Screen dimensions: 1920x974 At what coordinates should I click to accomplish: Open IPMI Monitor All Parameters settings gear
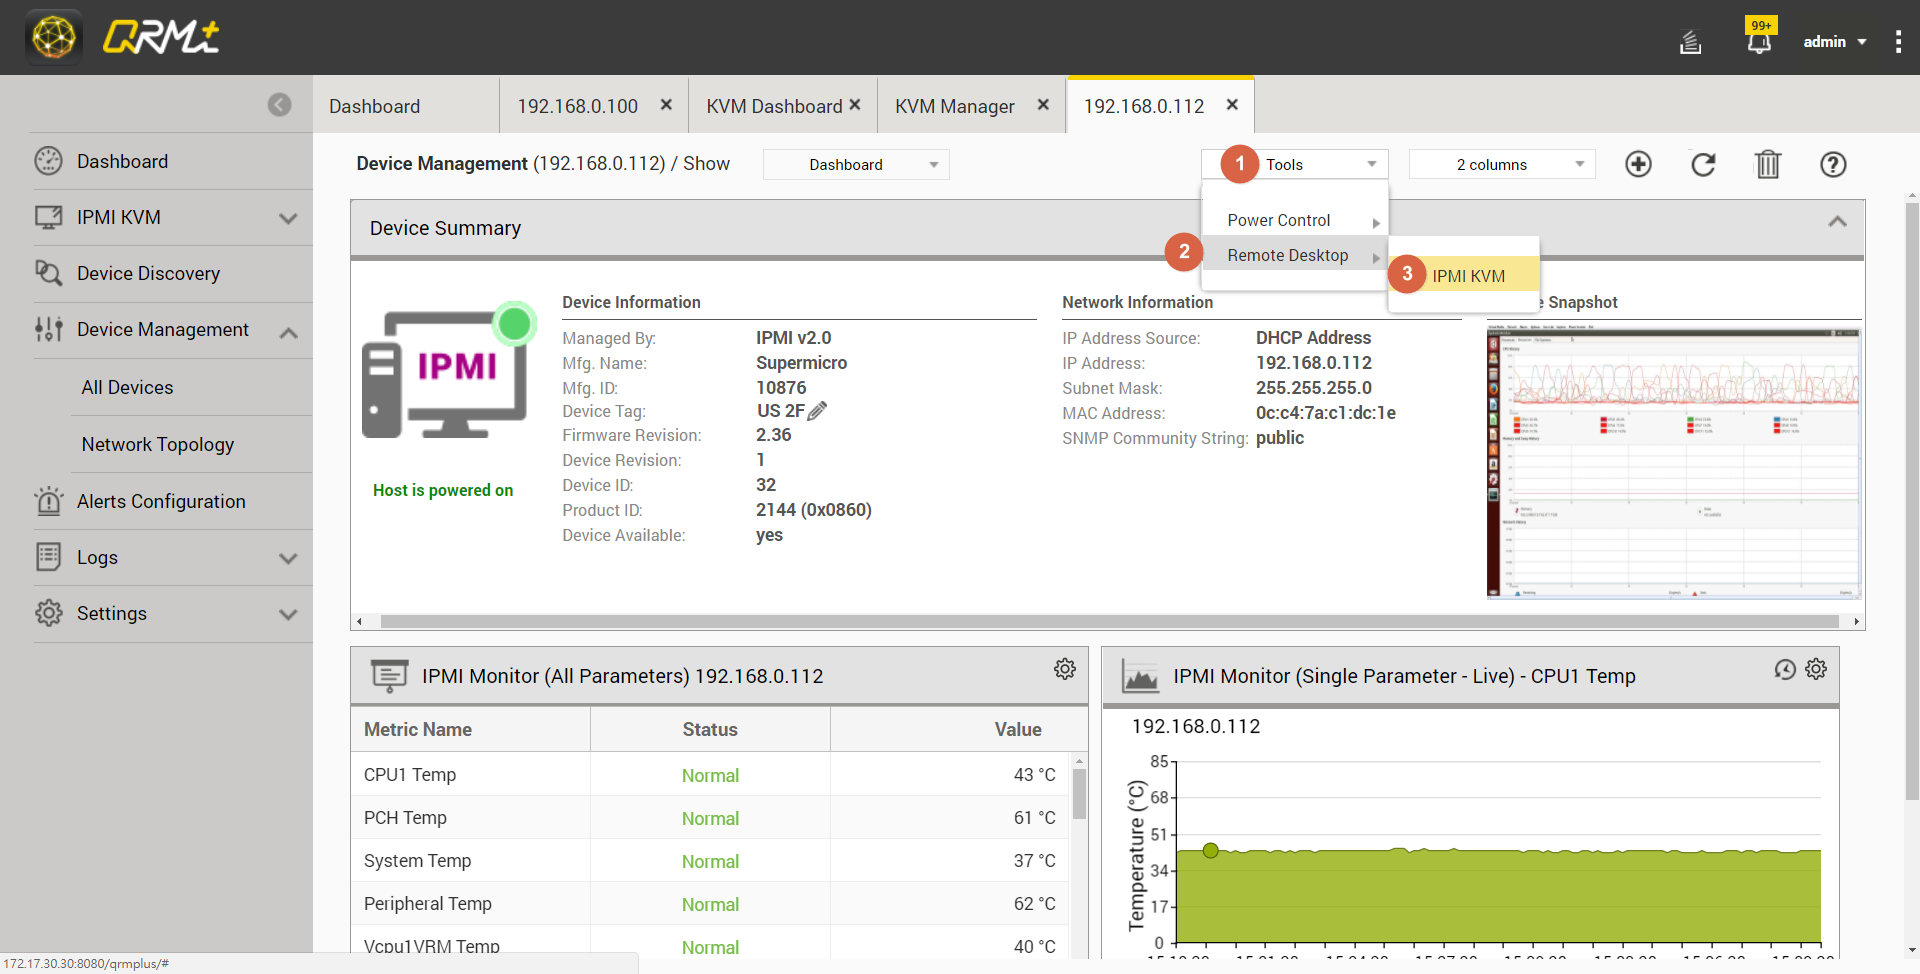coord(1065,669)
